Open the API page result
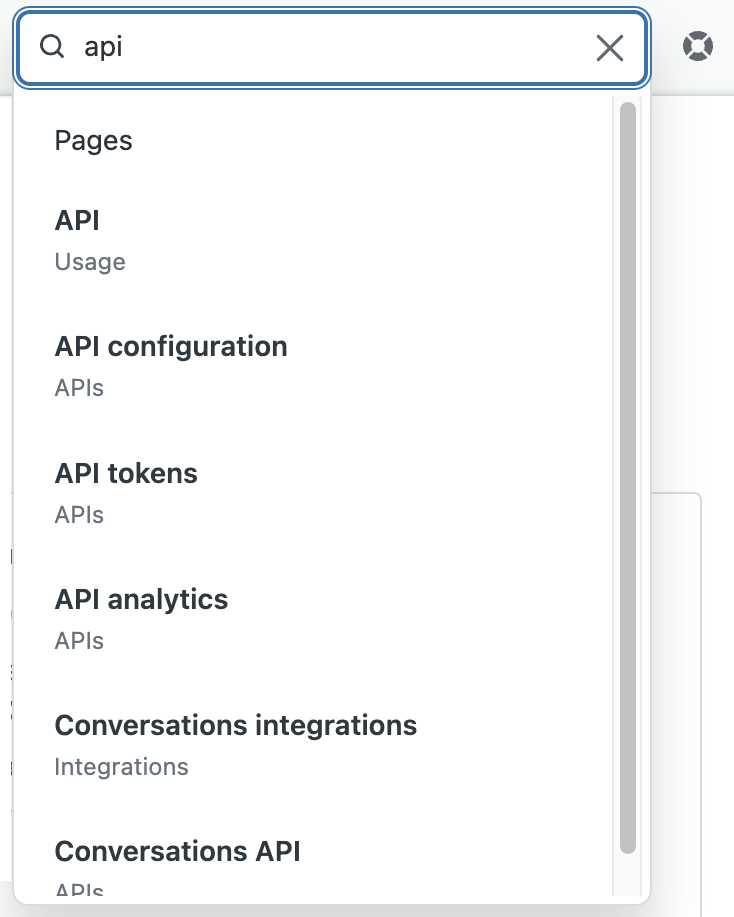The height and width of the screenshot is (917, 734). tap(77, 221)
